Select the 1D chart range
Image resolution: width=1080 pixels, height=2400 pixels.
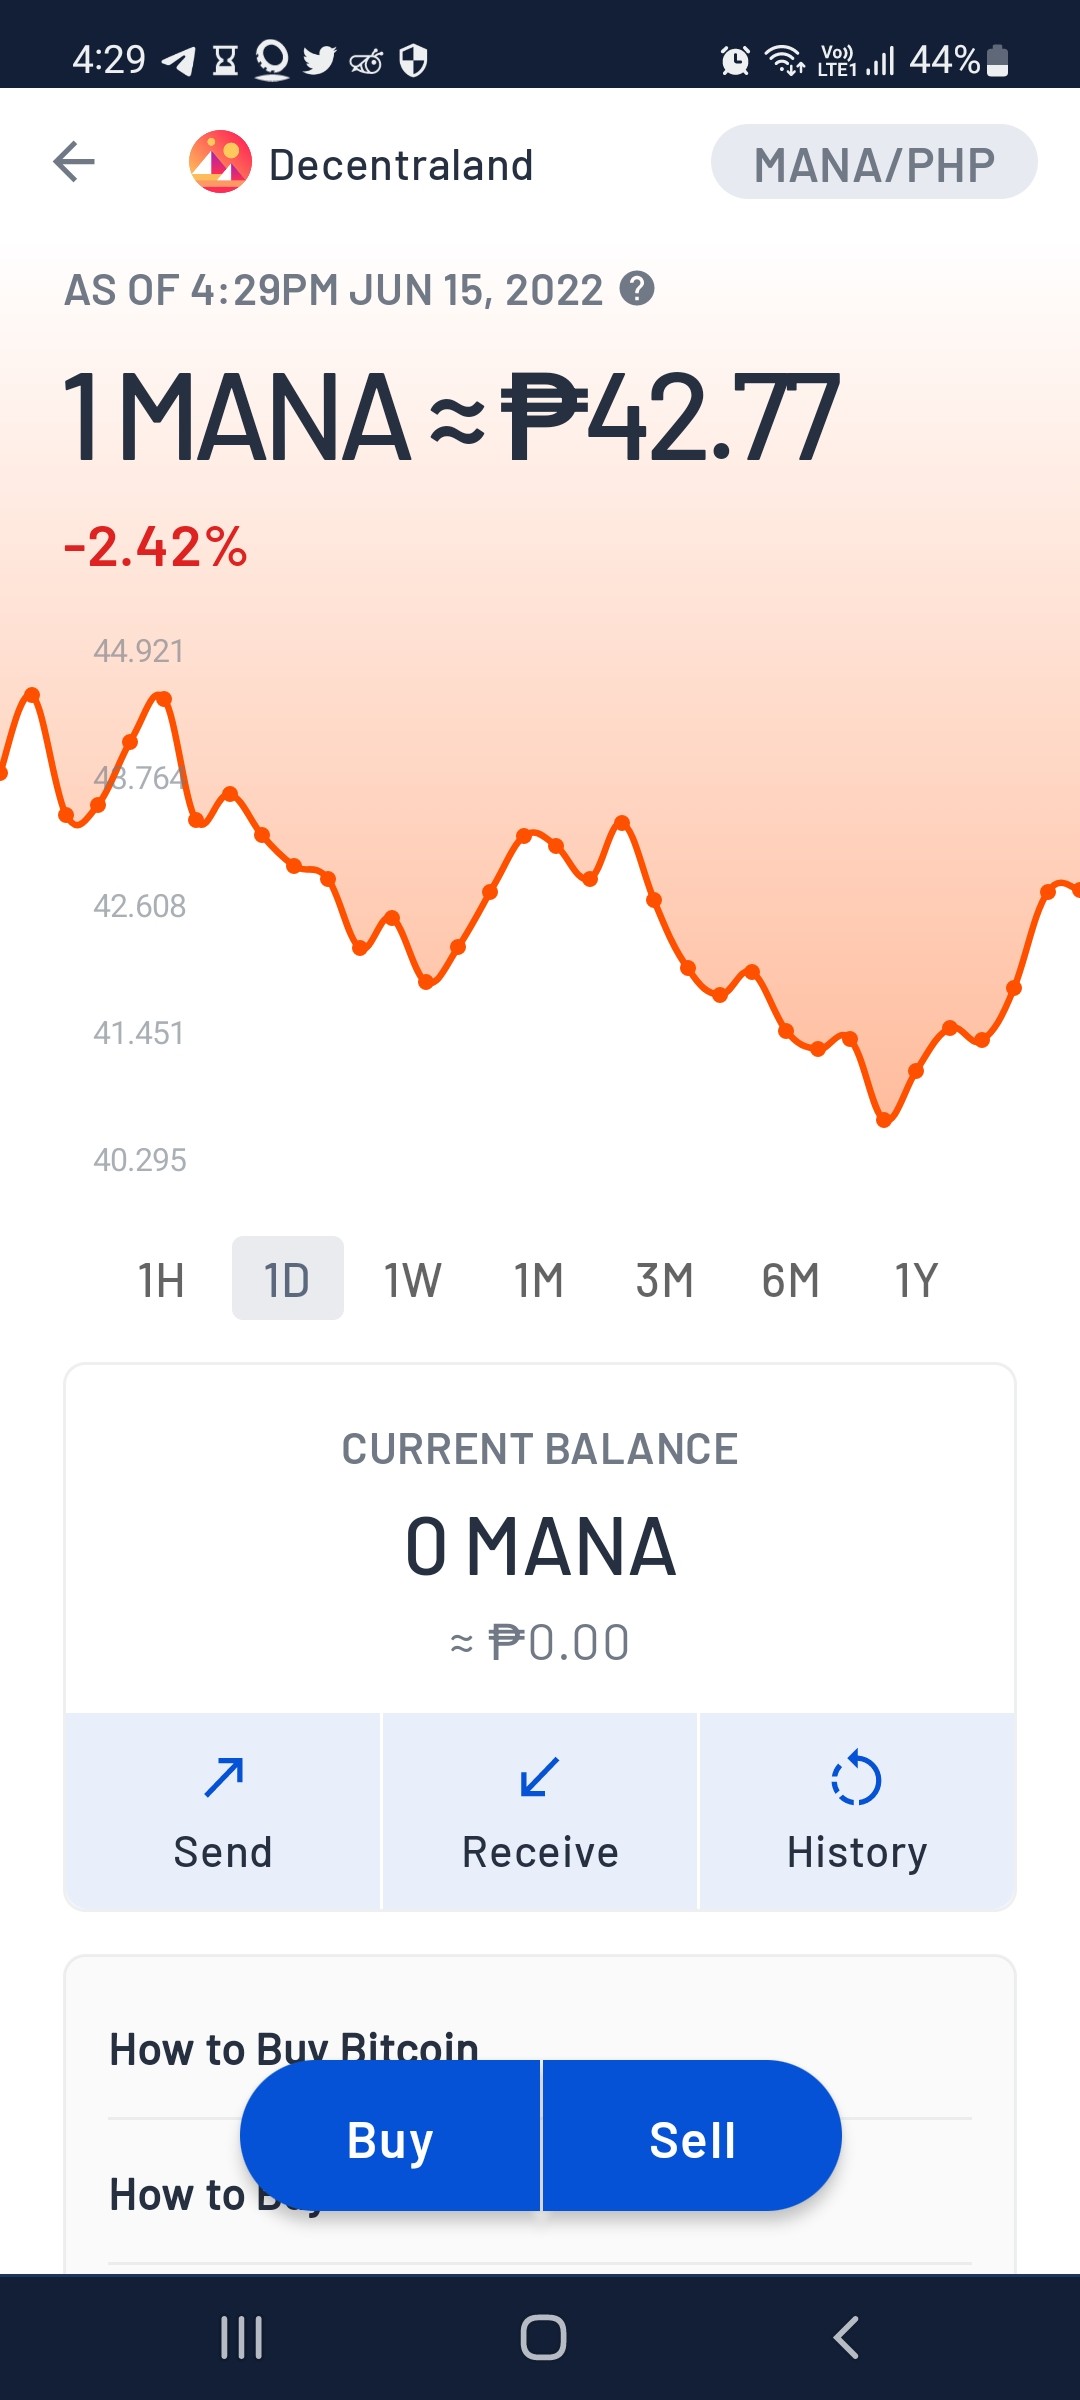point(287,1279)
